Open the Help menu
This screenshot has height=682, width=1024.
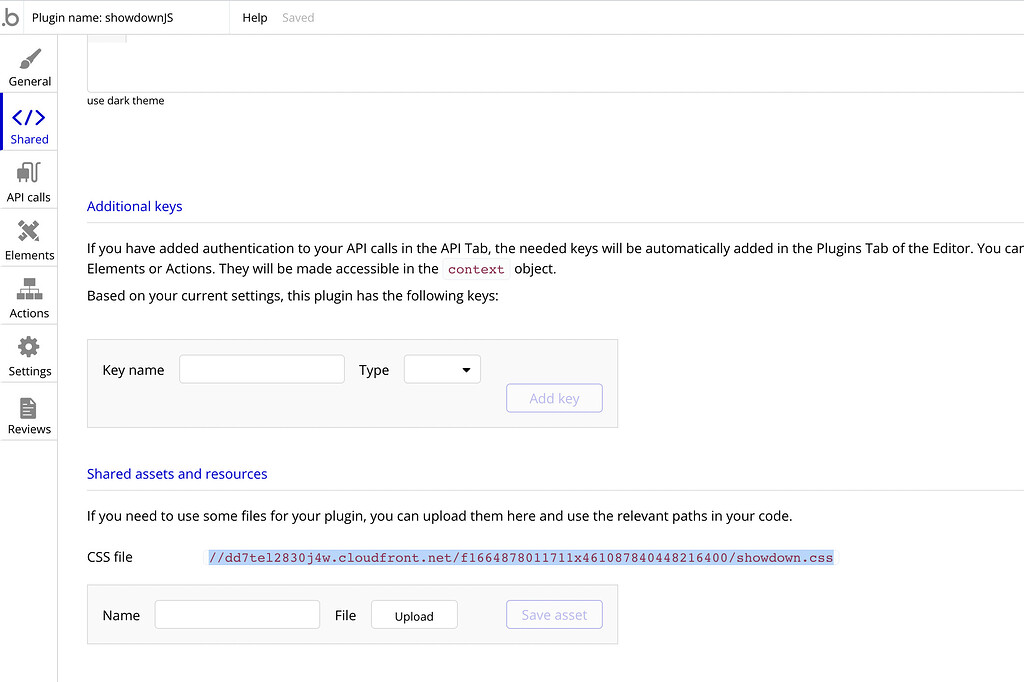[255, 17]
